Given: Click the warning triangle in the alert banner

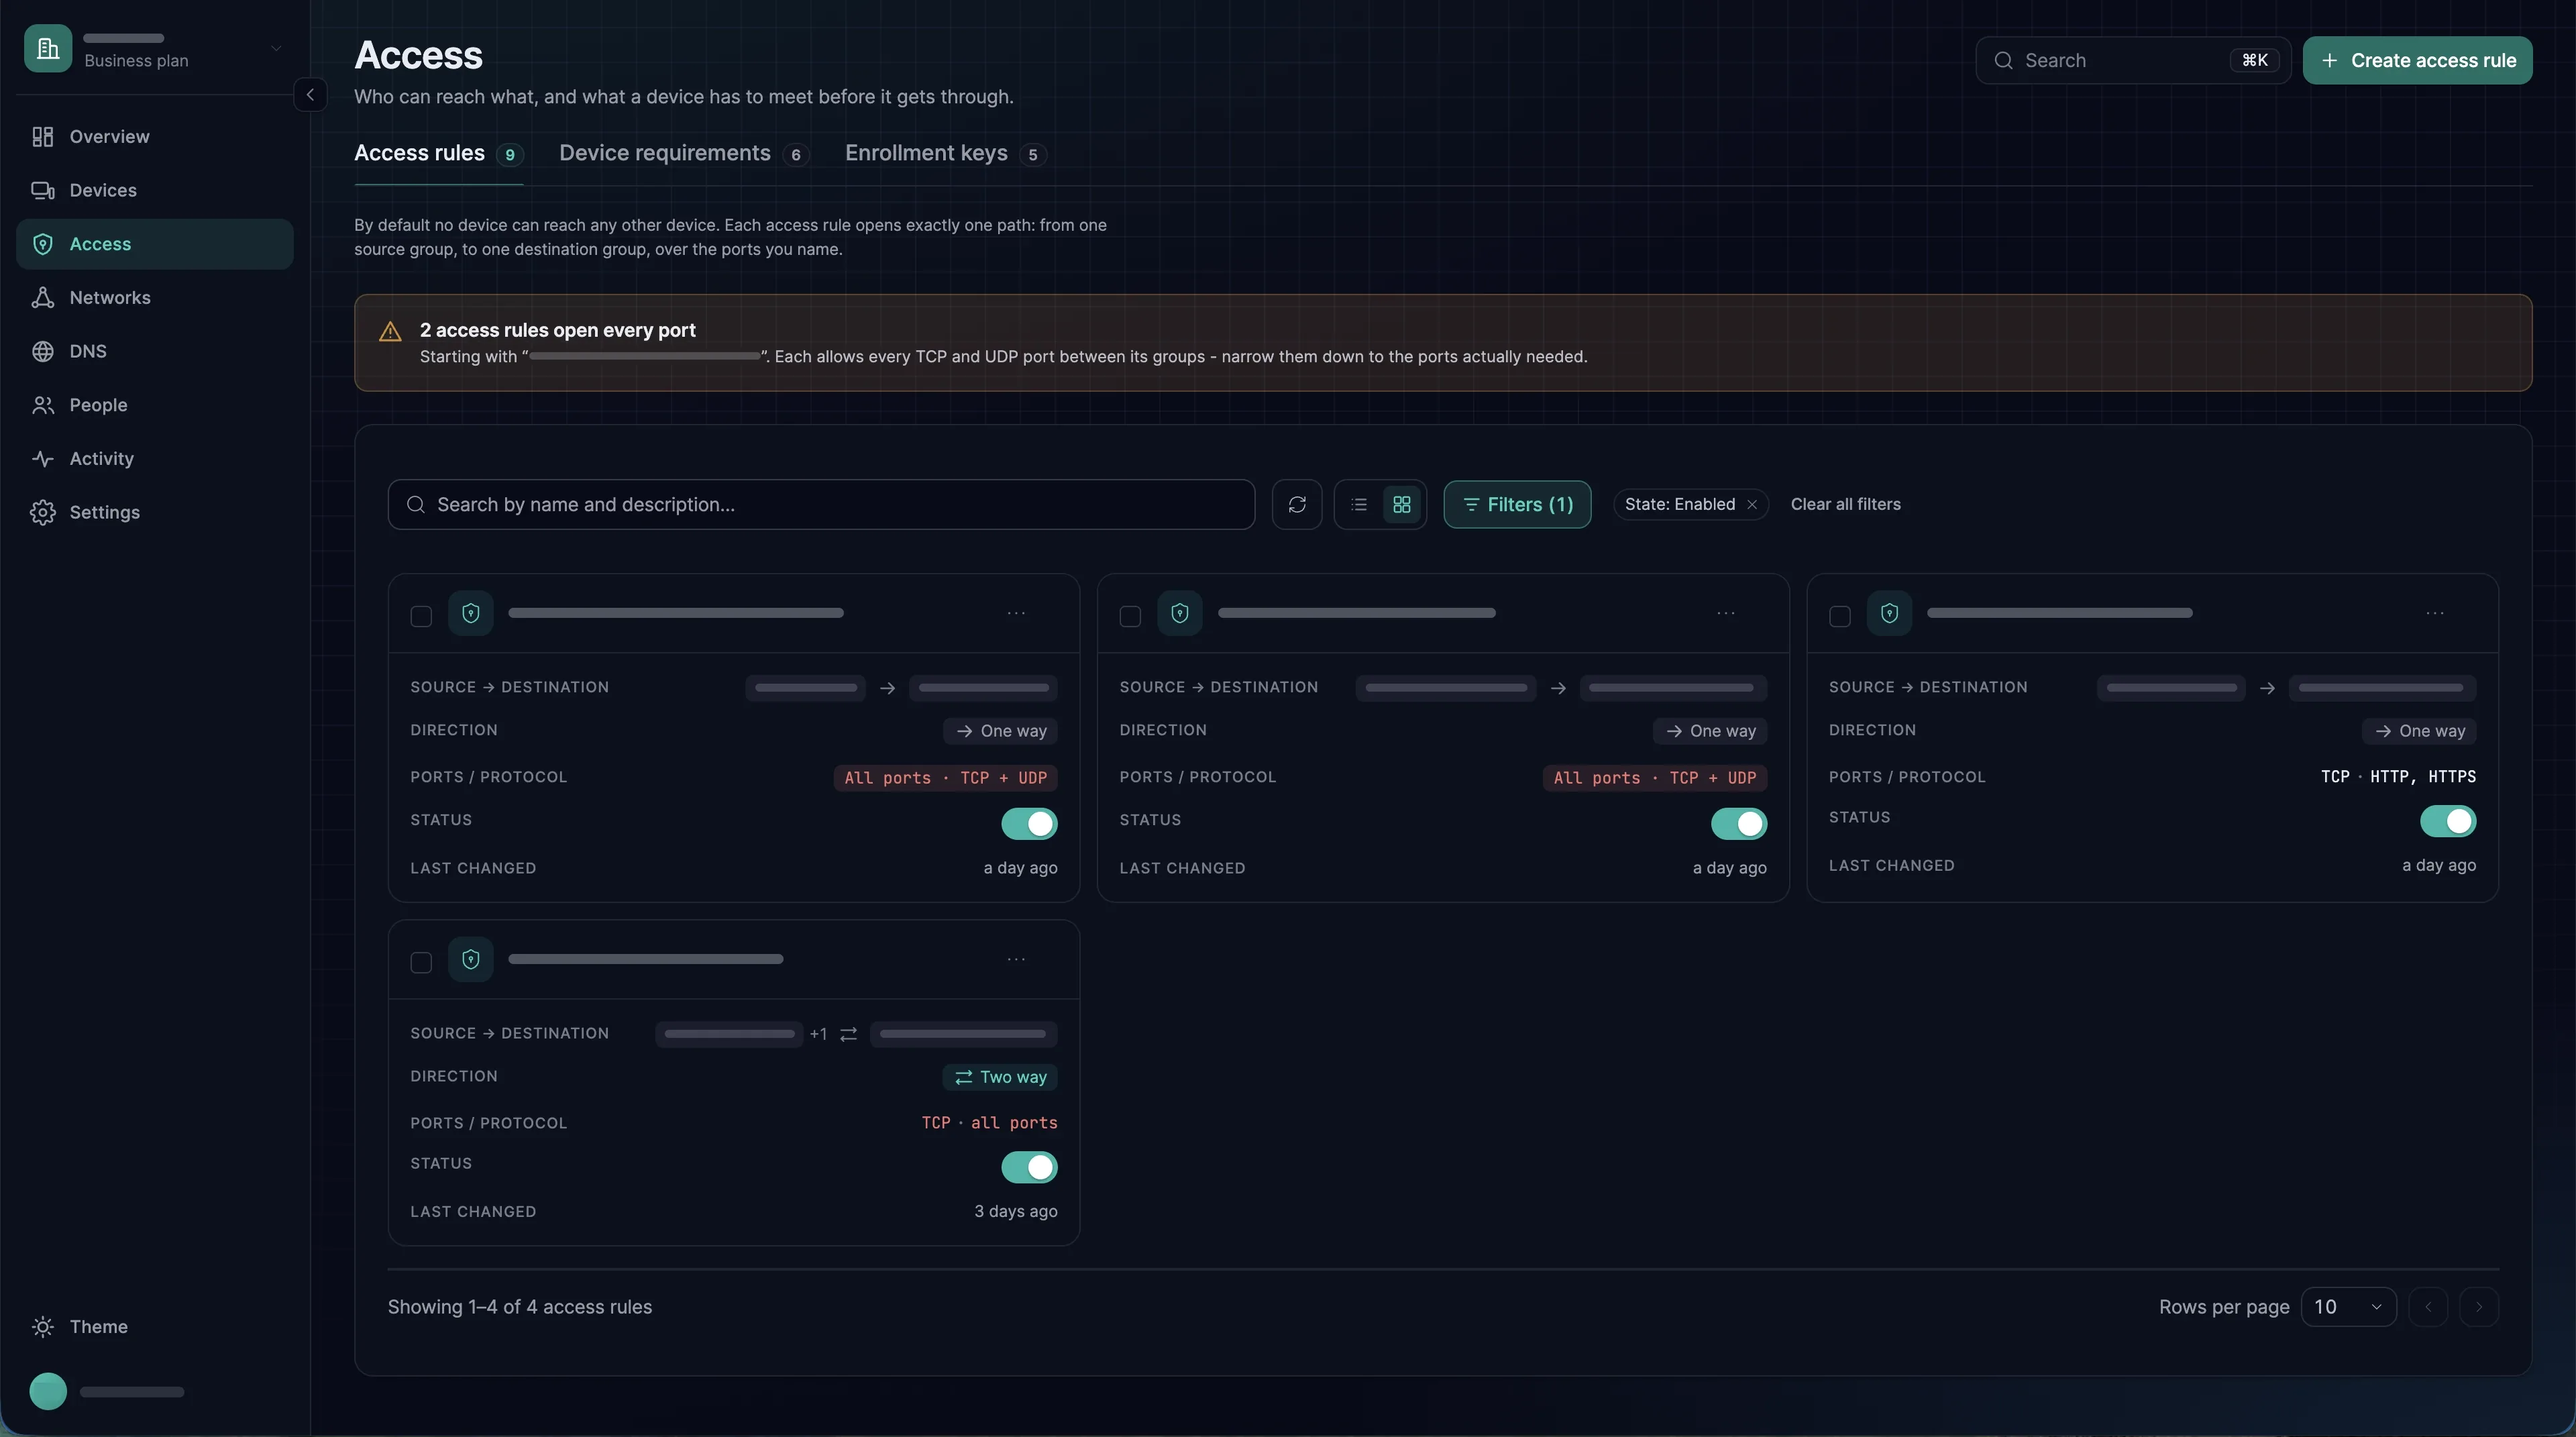Looking at the screenshot, I should point(390,331).
